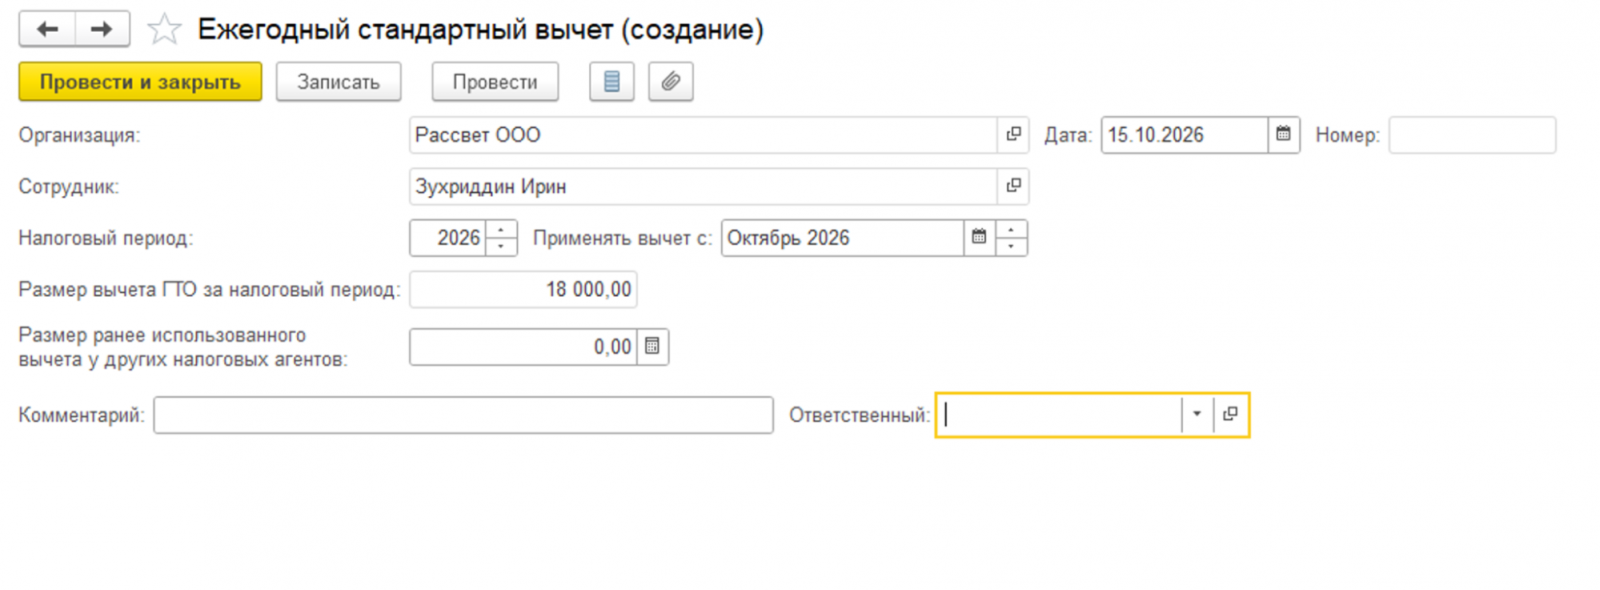Click the Размер вычета ГТО field 18 000,00
The width and height of the screenshot is (1600, 590).
click(x=523, y=290)
